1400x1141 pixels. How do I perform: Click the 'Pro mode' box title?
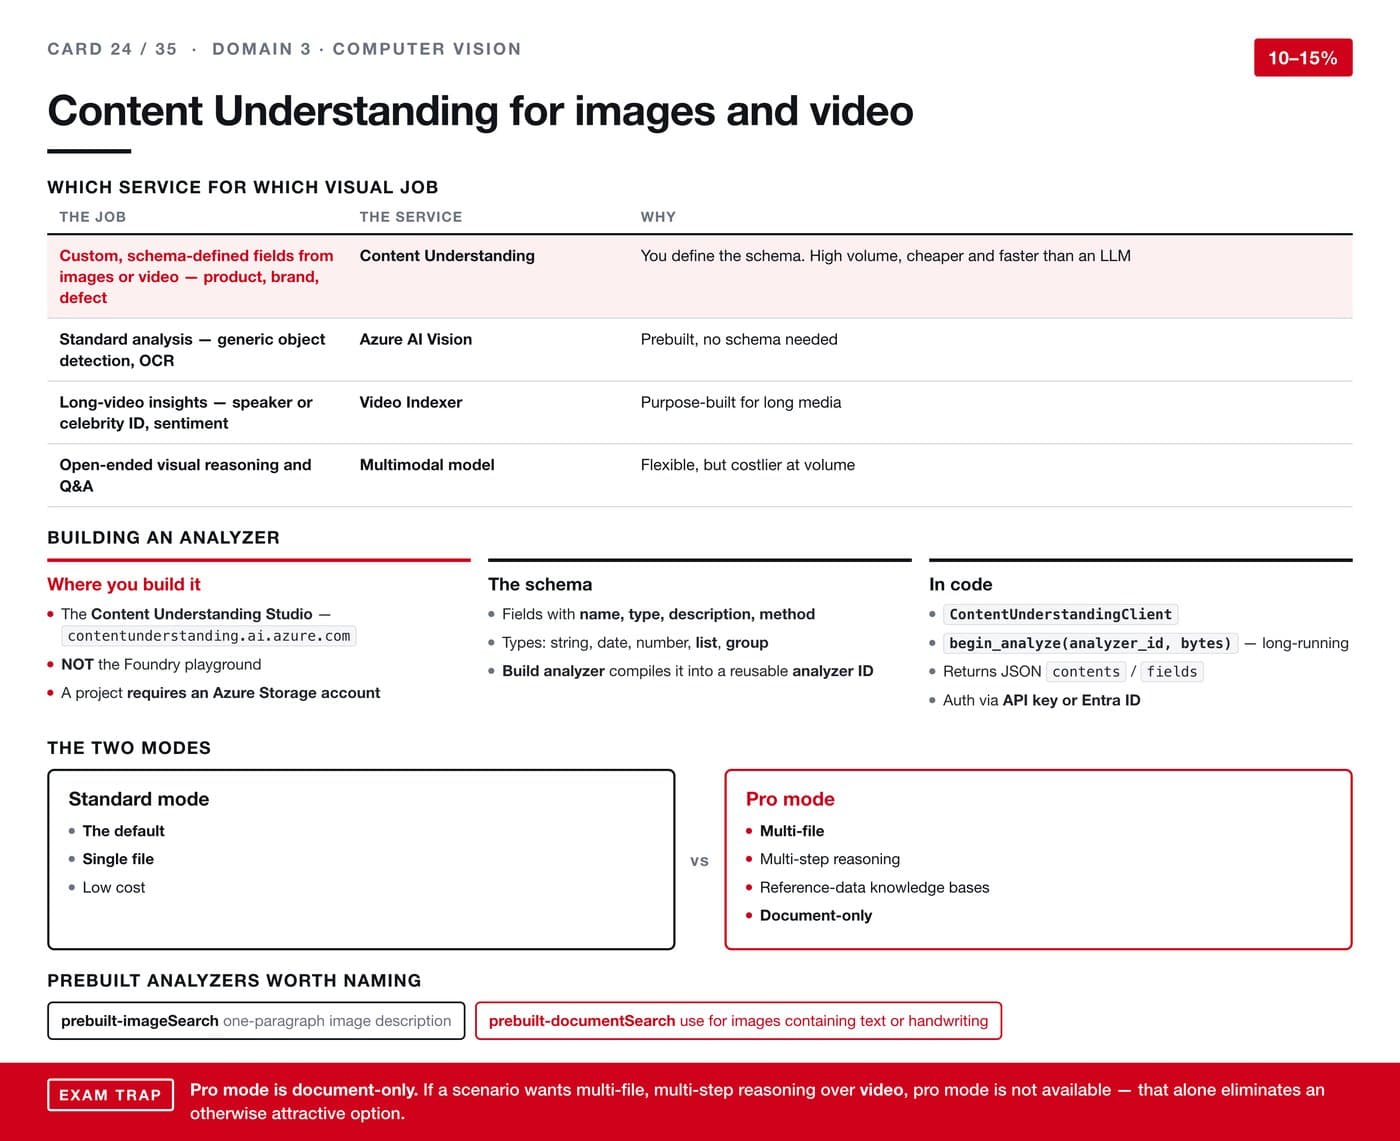click(790, 799)
